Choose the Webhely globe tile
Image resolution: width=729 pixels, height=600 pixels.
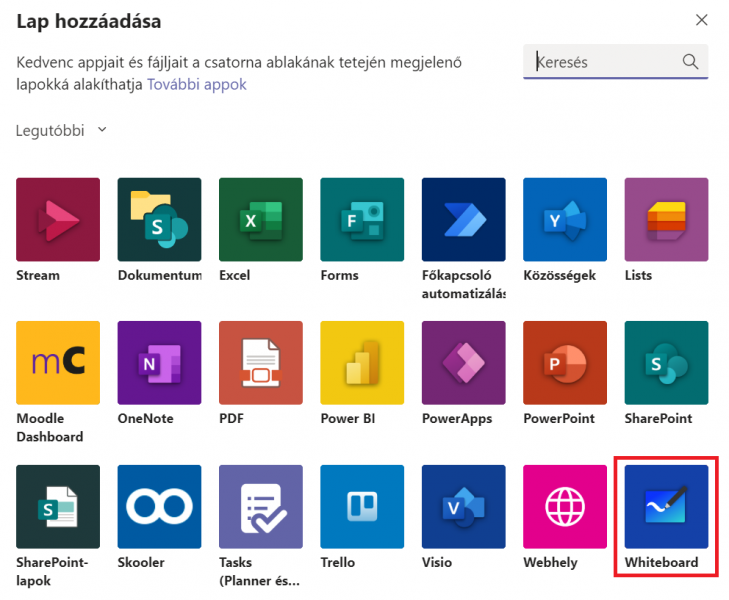point(565,507)
